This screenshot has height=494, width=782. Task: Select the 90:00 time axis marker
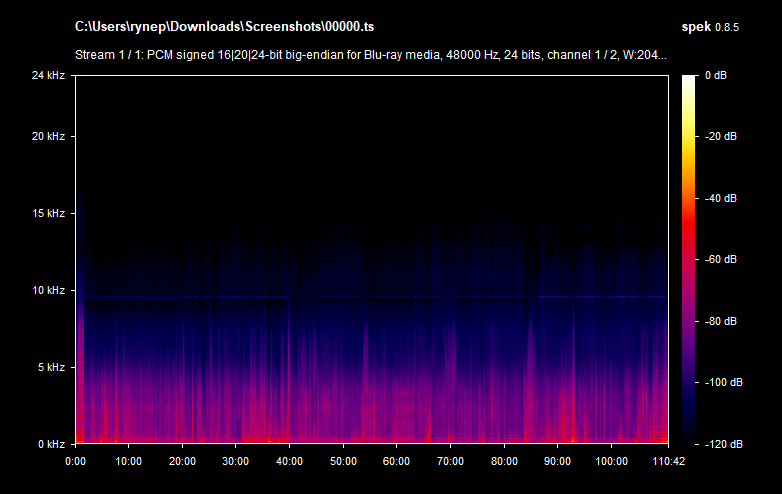[558, 461]
